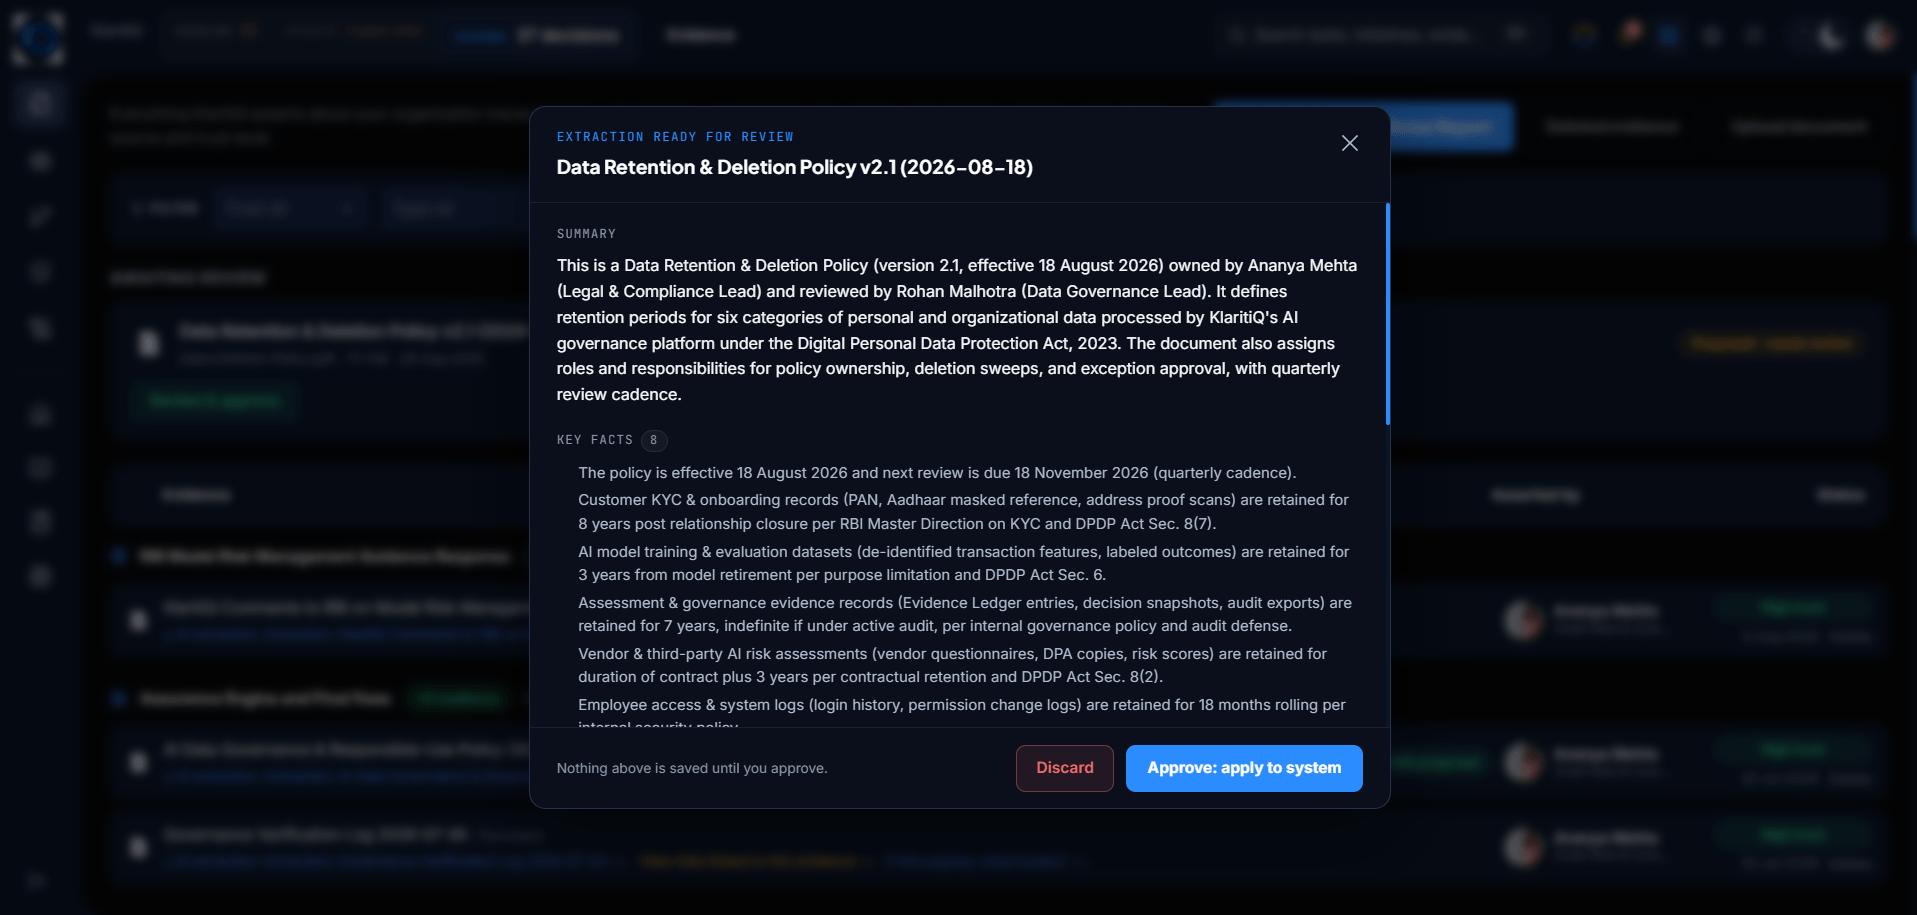This screenshot has height=915, width=1917.
Task: Click the summary paragraph mentioning Ananya Mehta
Action: 957,330
